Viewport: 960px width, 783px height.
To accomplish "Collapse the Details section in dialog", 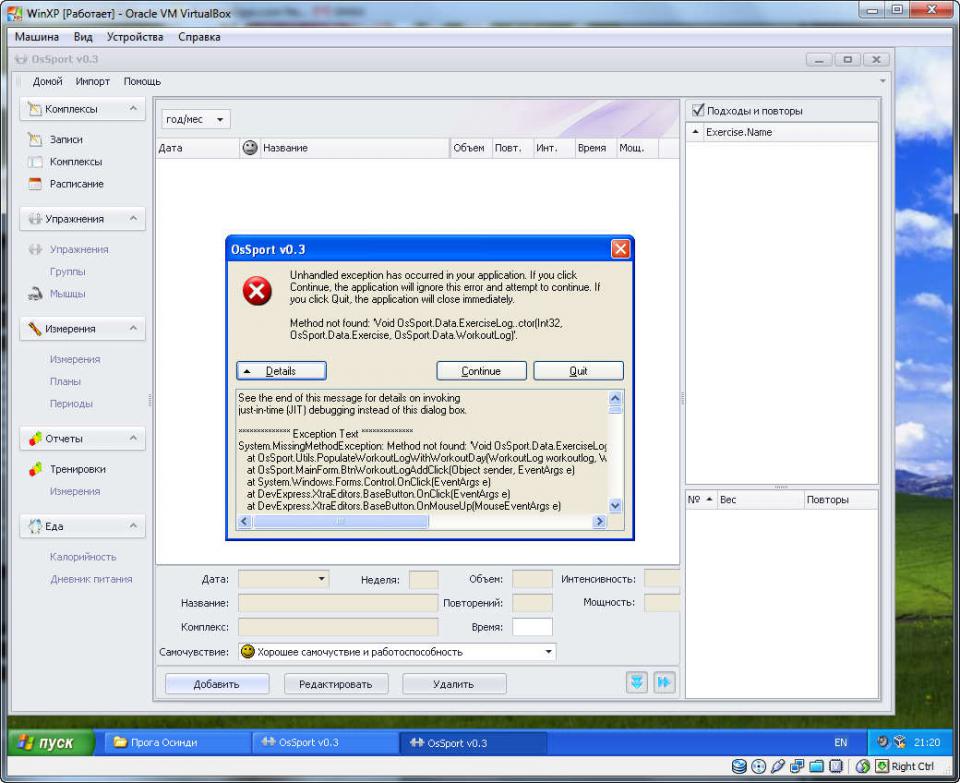I will click(x=281, y=371).
